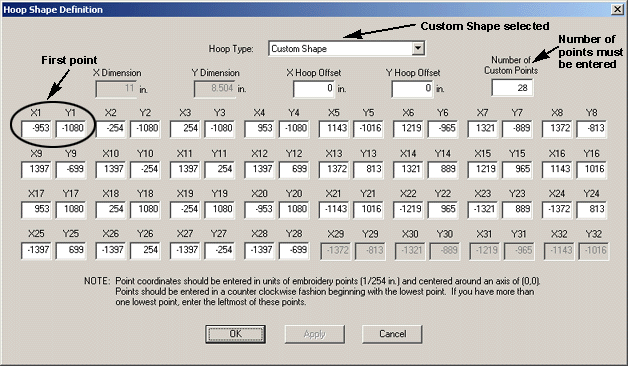Select the X11 coordinate field
The image size is (628, 366).
(x=185, y=170)
